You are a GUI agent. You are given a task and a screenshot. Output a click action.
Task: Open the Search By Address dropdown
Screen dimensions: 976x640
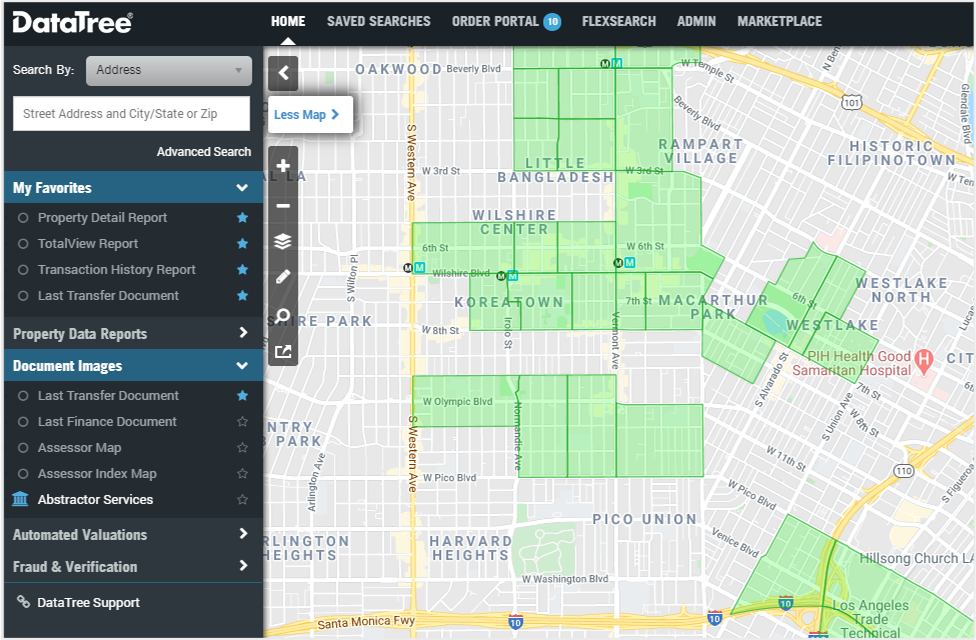pos(168,70)
